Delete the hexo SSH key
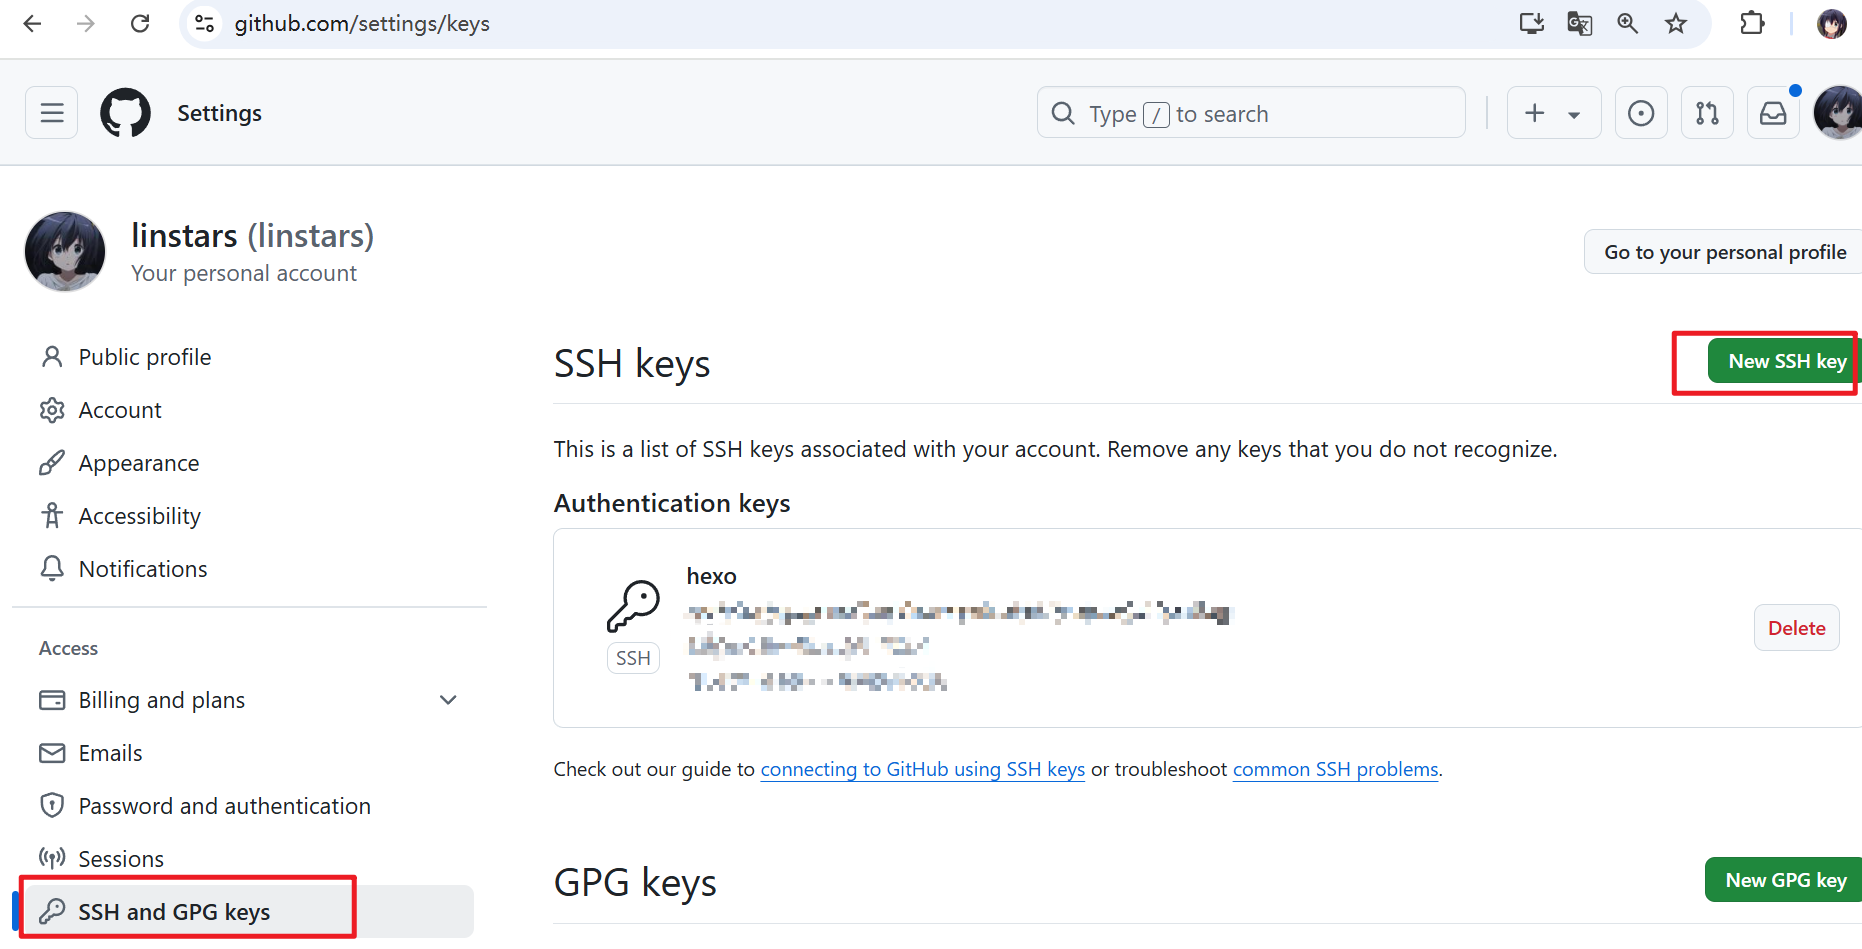 [1796, 628]
